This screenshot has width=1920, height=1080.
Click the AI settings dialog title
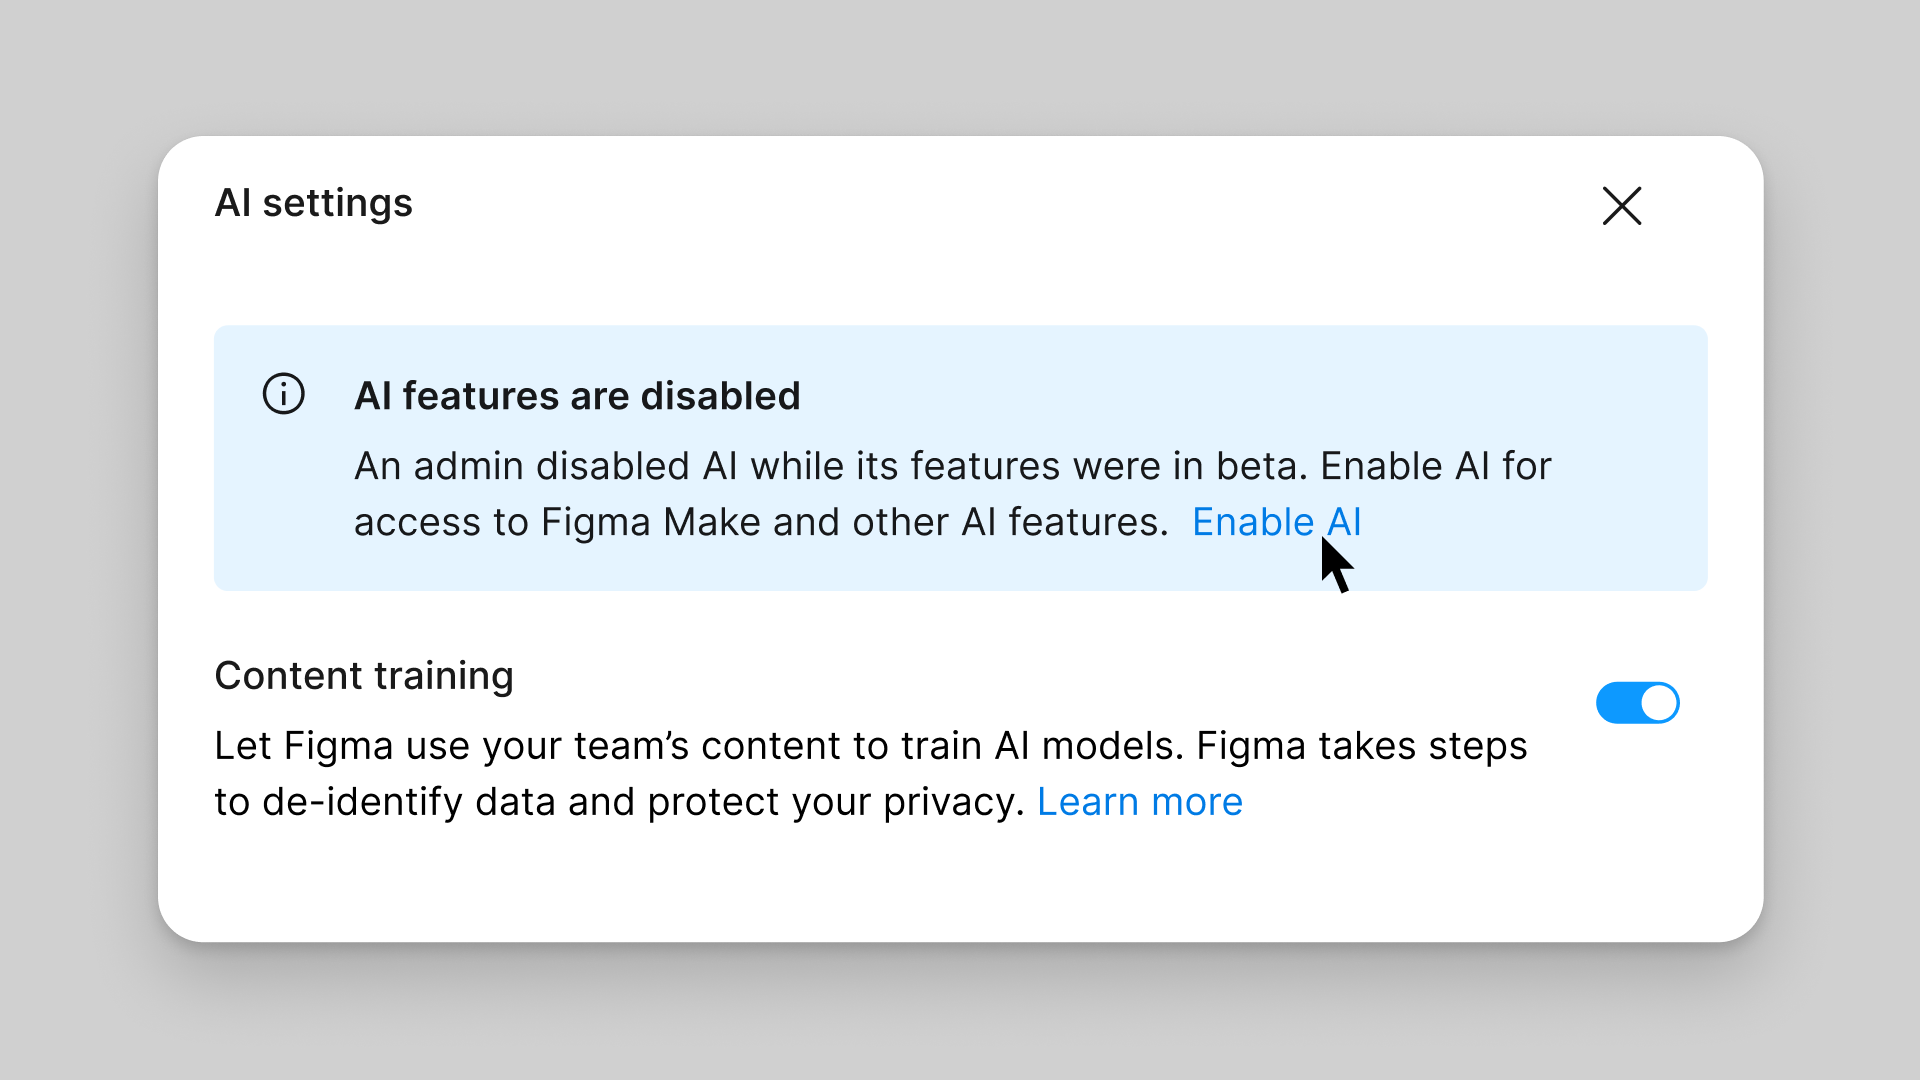click(x=313, y=203)
